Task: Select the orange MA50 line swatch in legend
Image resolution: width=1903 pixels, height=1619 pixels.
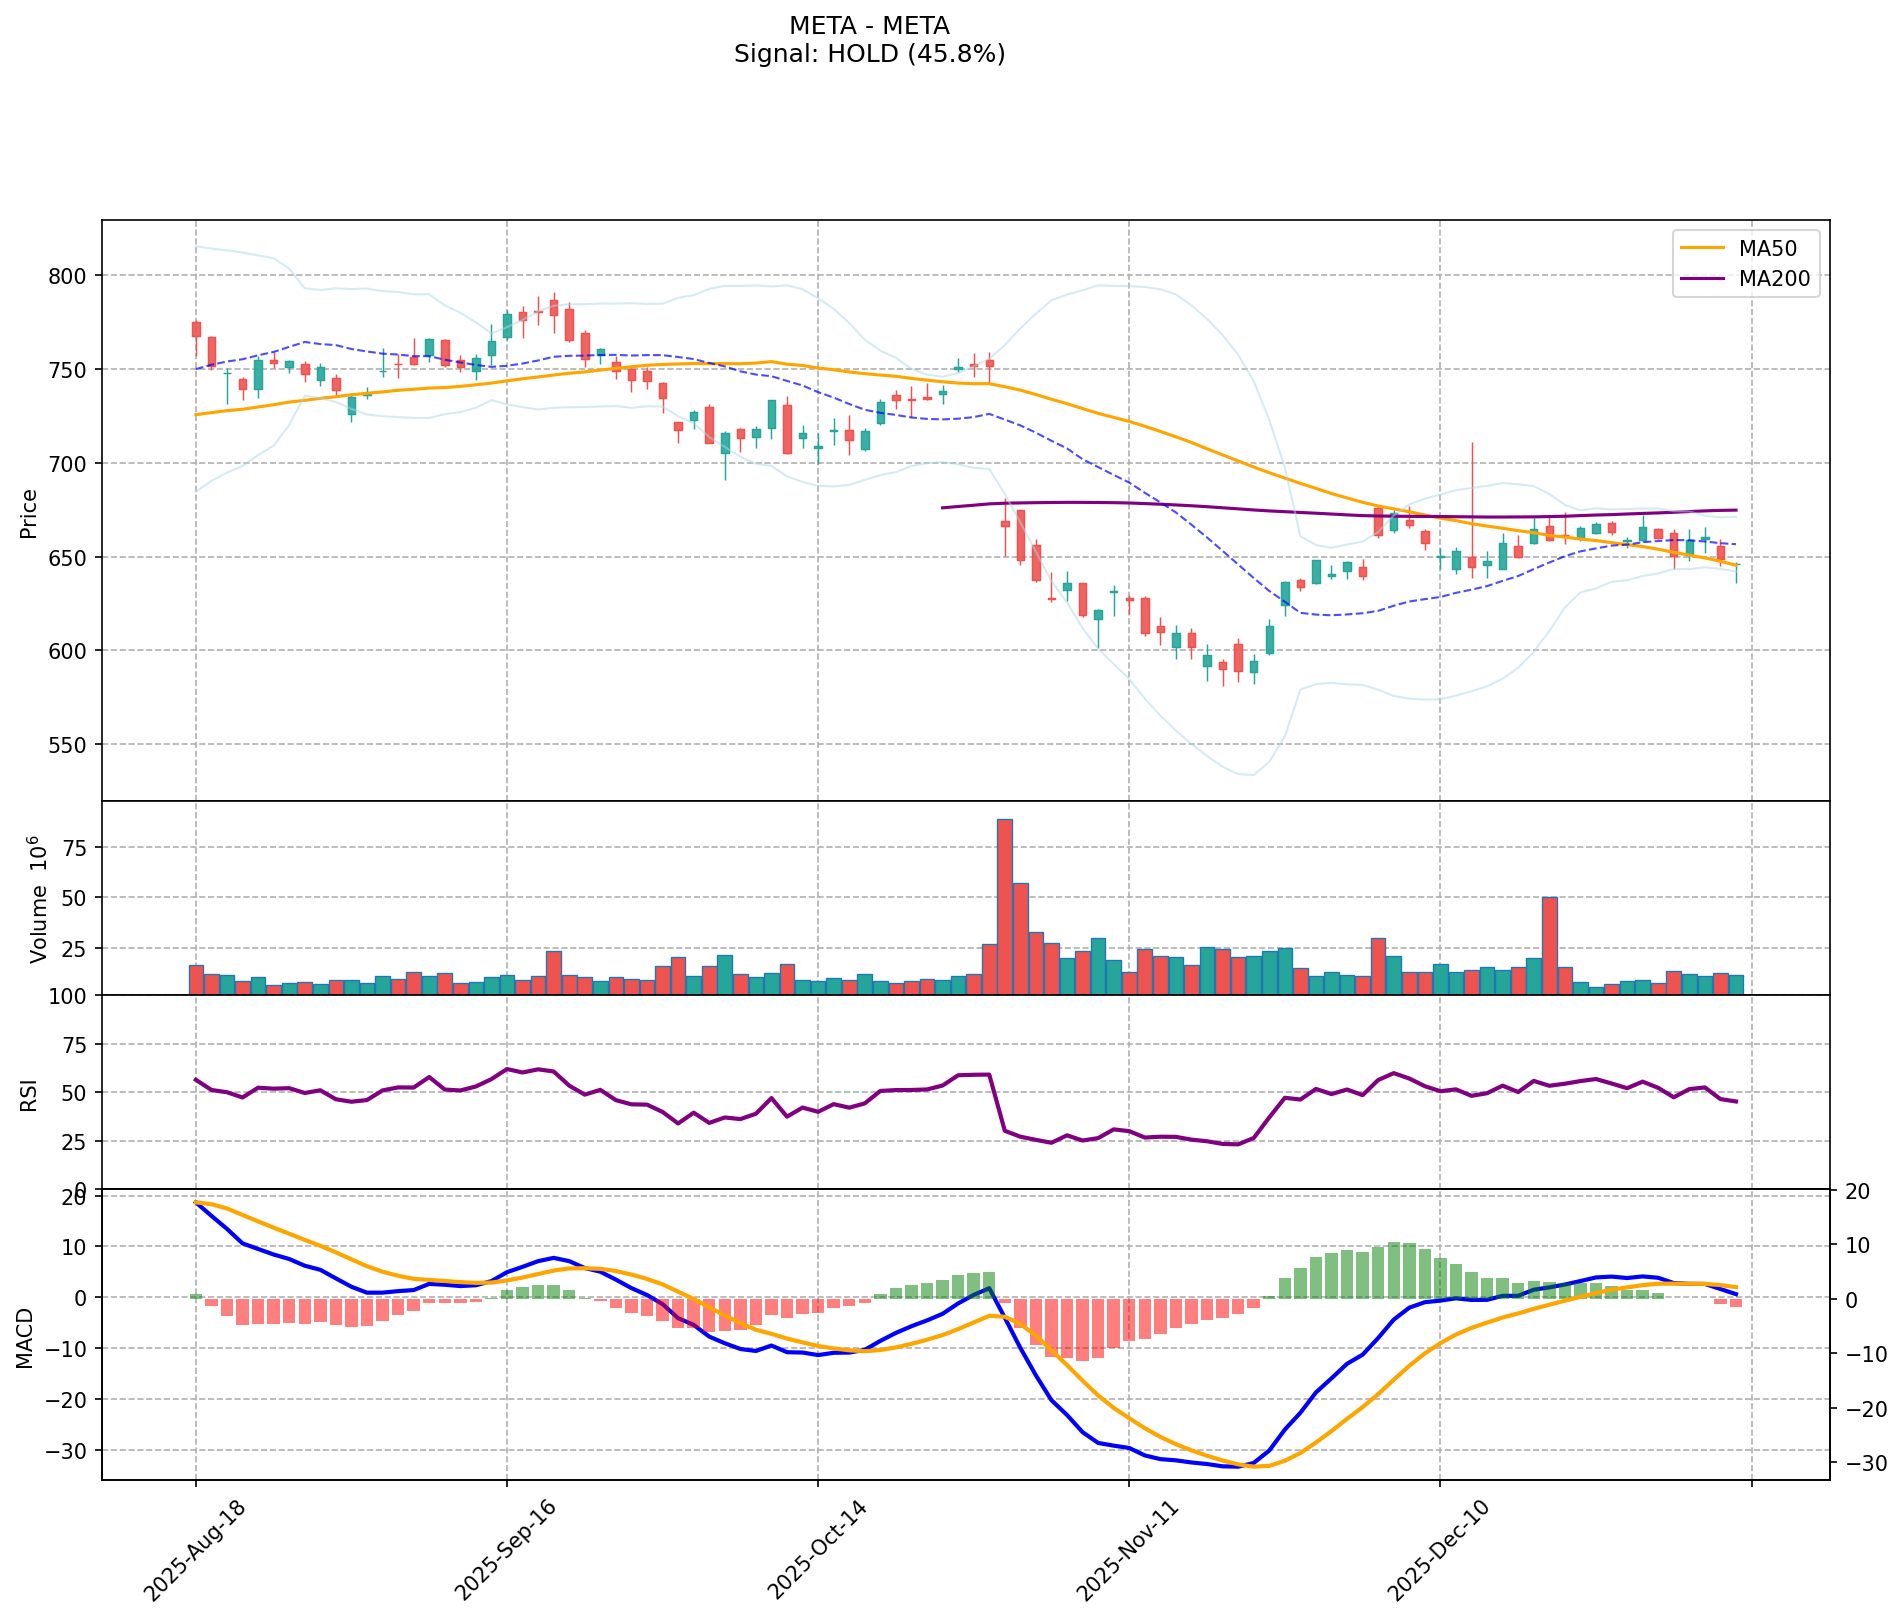Action: point(1702,247)
